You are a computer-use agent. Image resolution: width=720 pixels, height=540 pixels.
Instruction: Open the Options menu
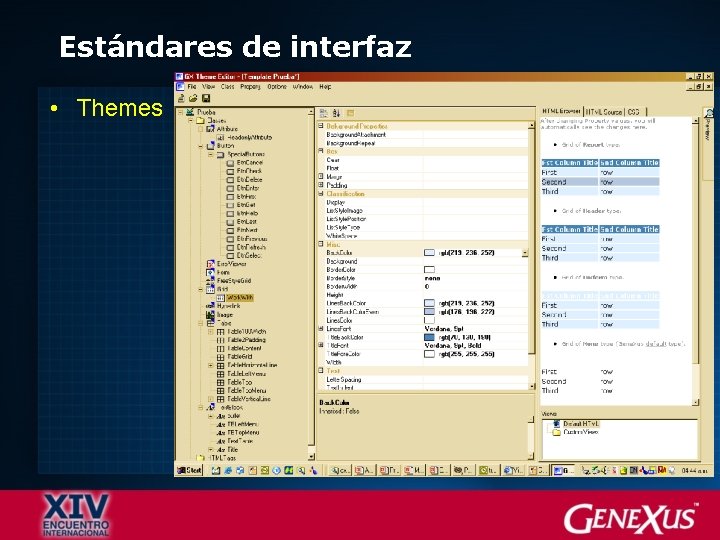tap(277, 86)
